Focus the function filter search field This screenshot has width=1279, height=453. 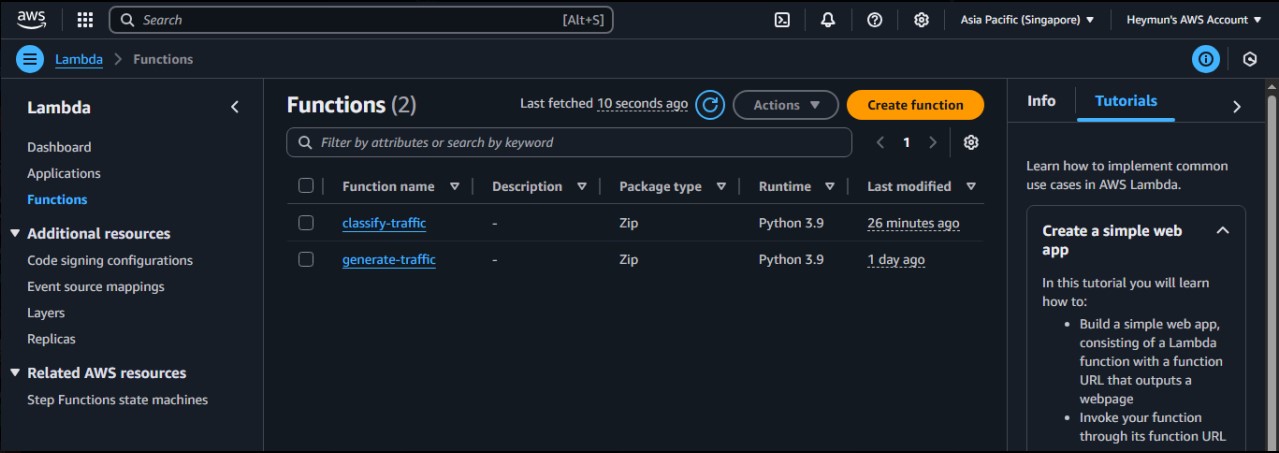[570, 142]
